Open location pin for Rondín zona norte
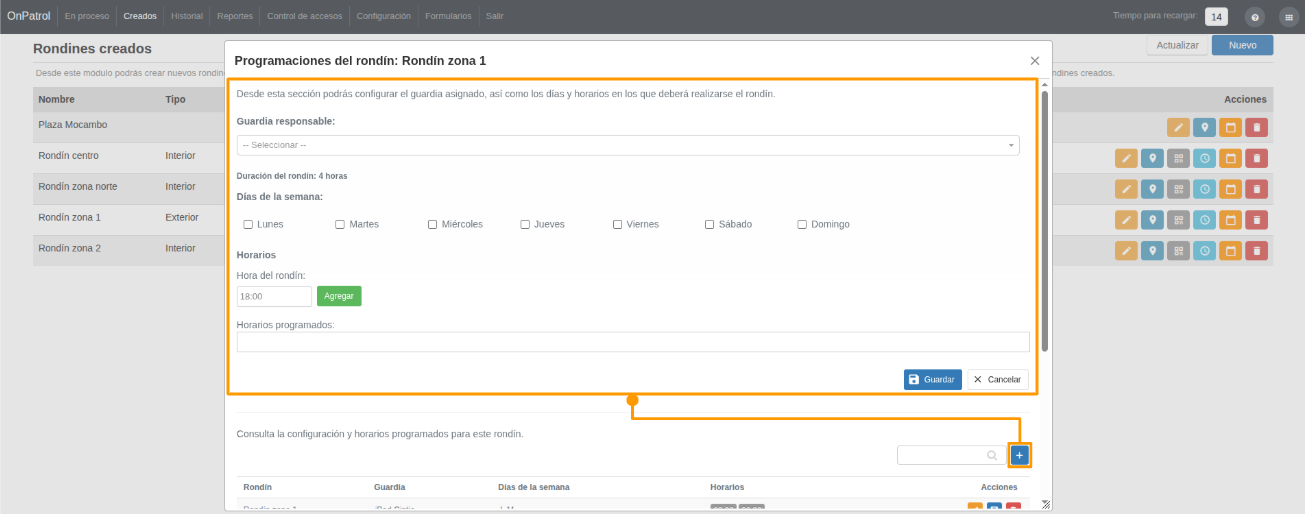Screen dimensions: 1305x514 point(1152,189)
